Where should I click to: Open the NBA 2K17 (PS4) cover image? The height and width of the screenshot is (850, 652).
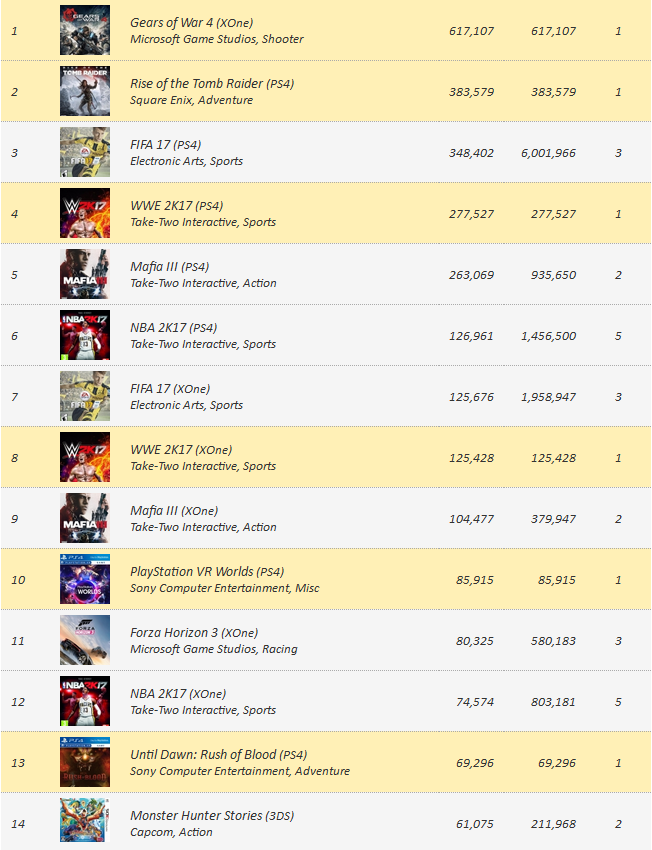coord(85,335)
